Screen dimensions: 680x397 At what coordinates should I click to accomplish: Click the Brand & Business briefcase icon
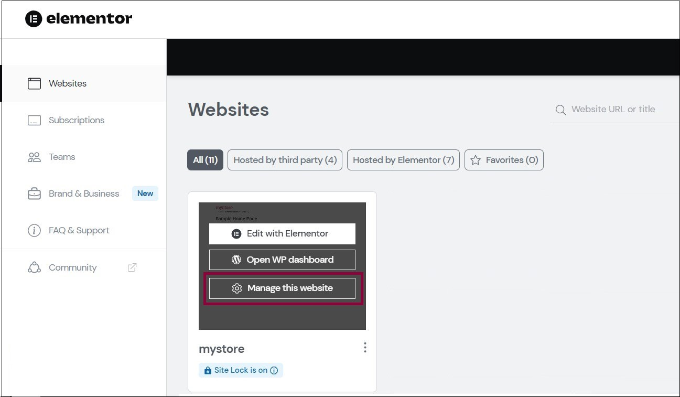(34, 194)
